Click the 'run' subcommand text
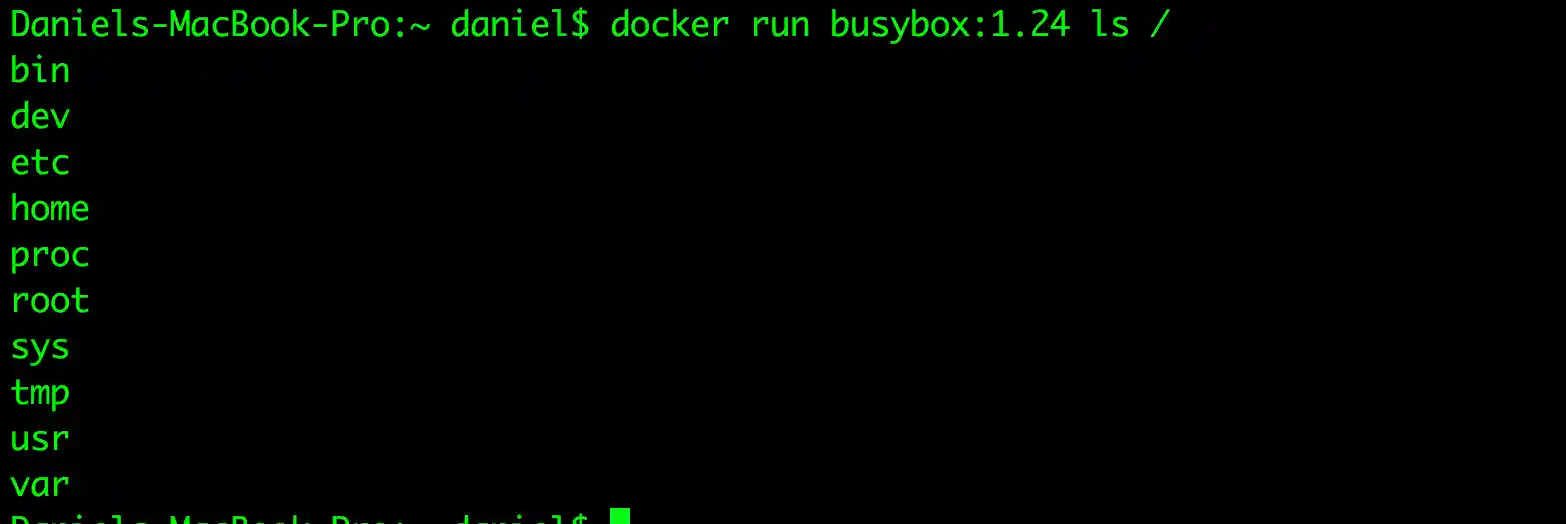1566x524 pixels. point(780,25)
